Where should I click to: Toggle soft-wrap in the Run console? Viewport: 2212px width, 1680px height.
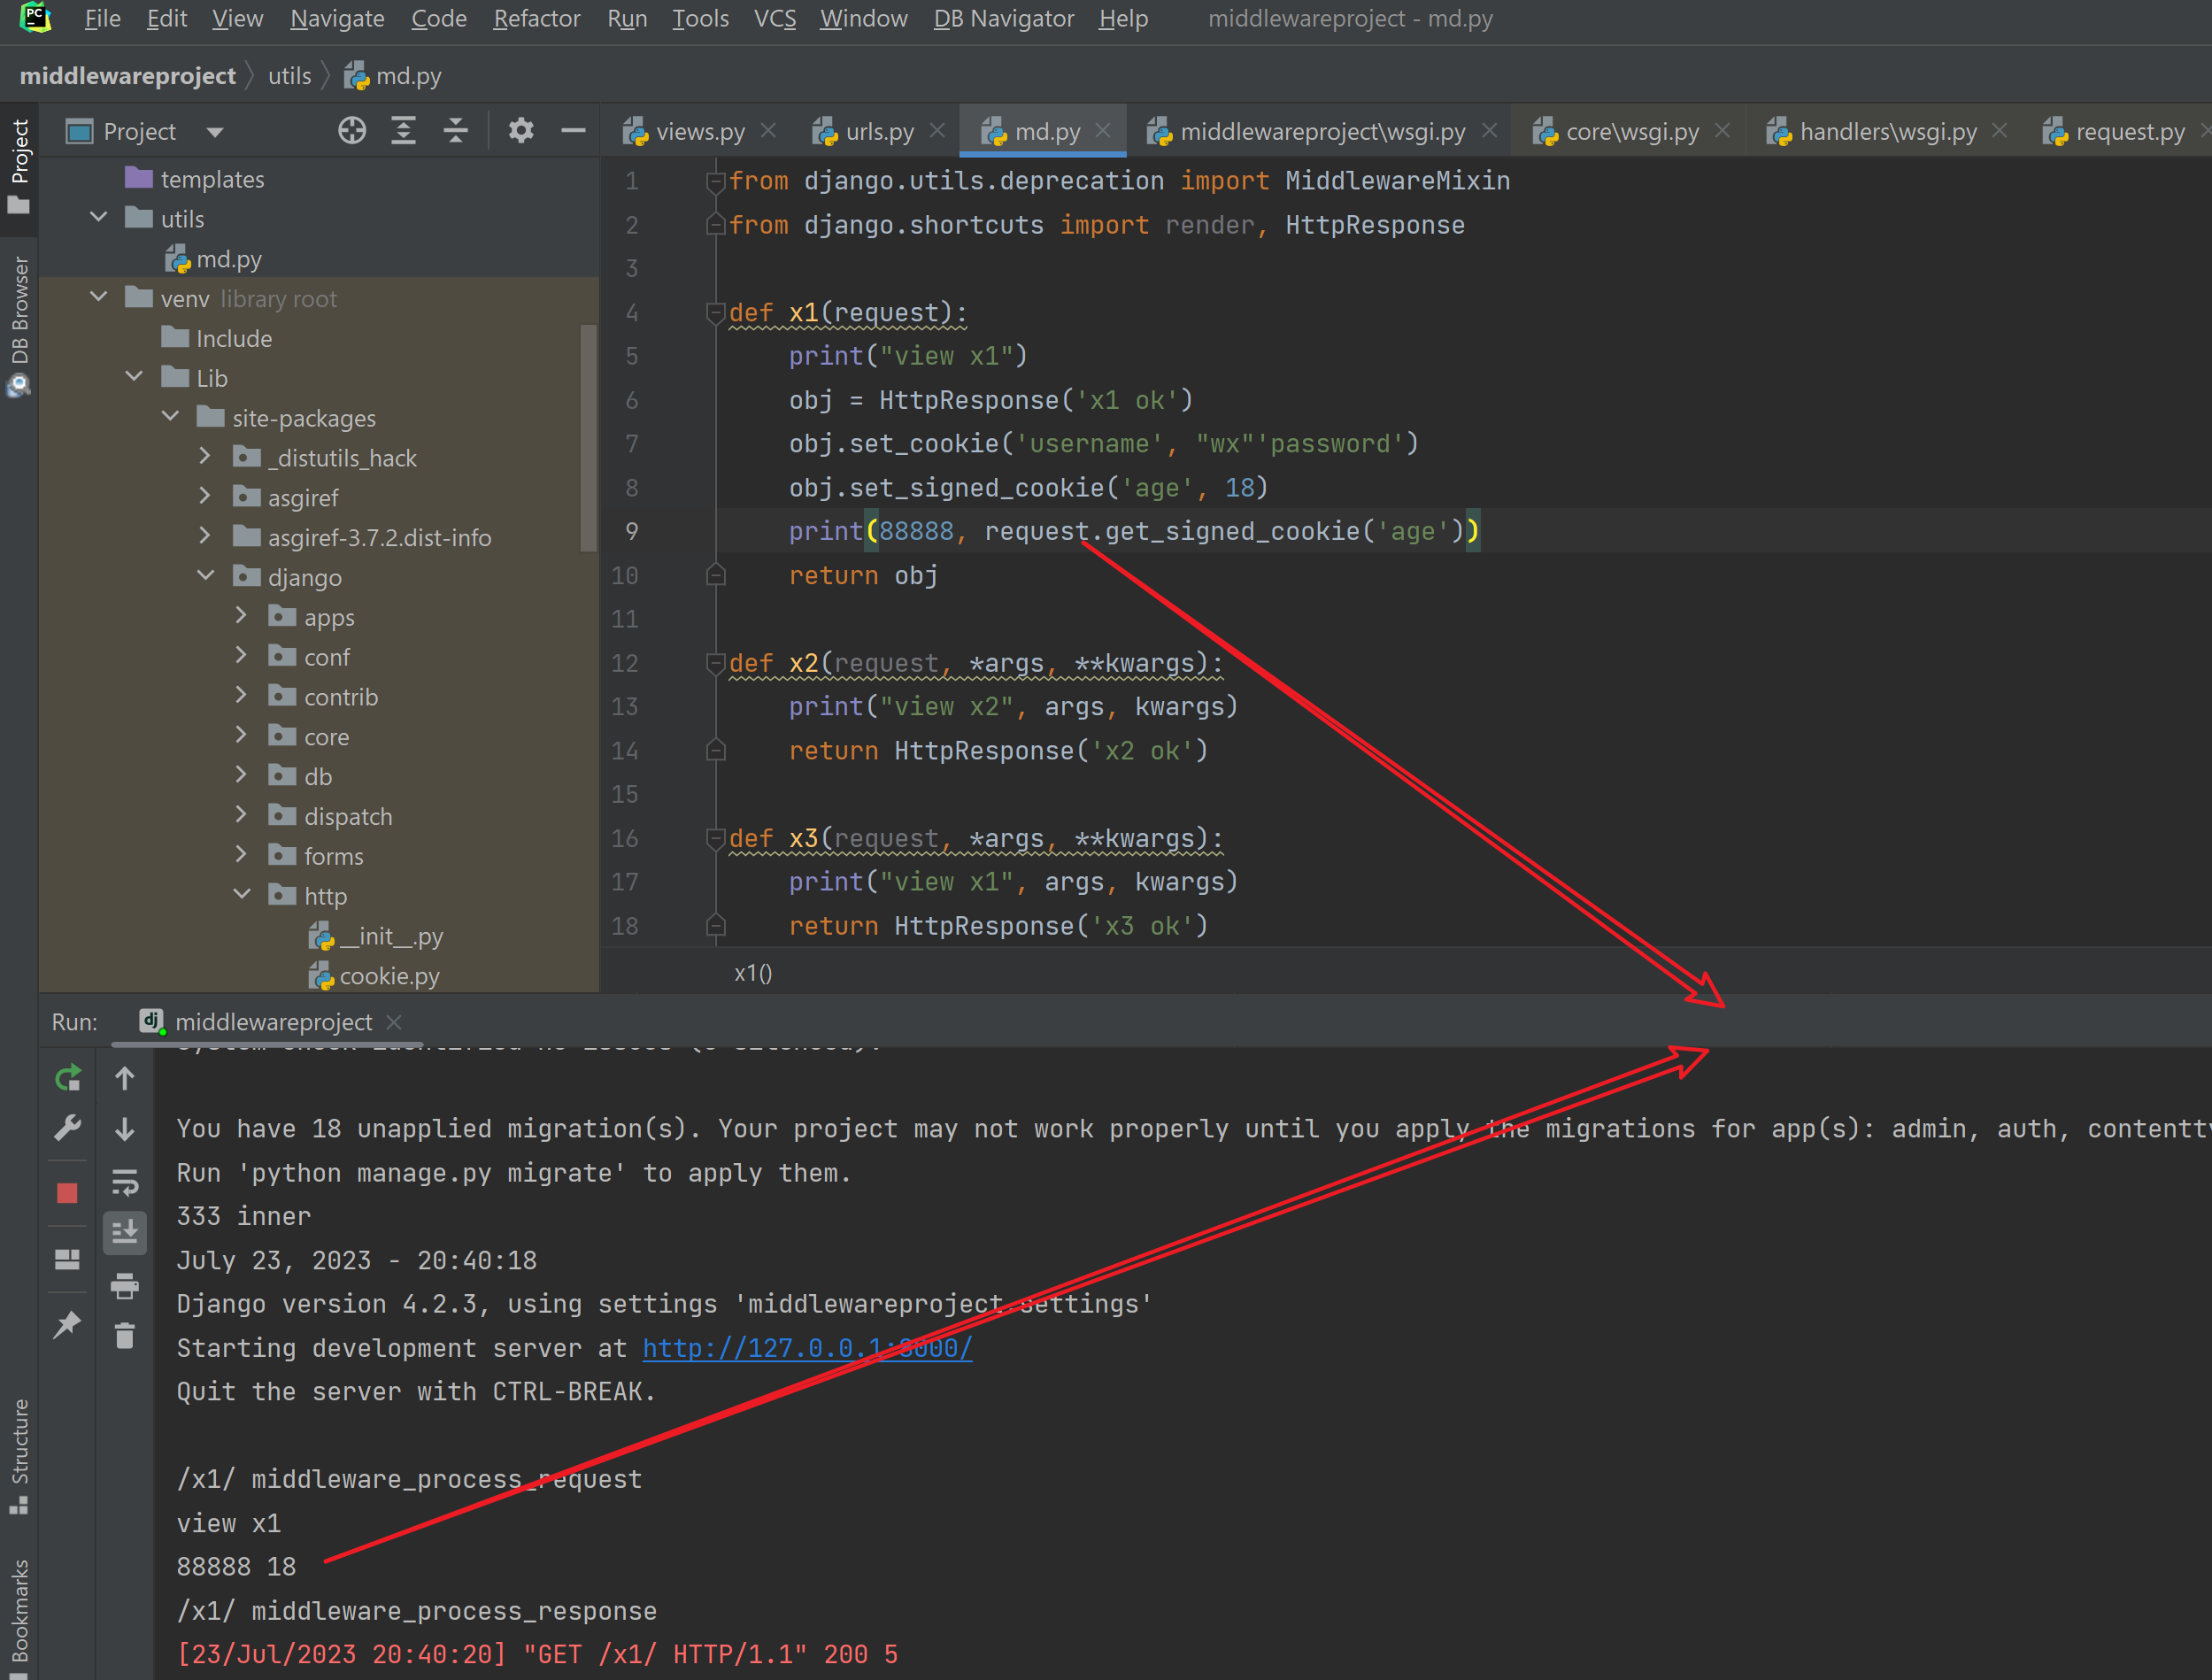125,1182
